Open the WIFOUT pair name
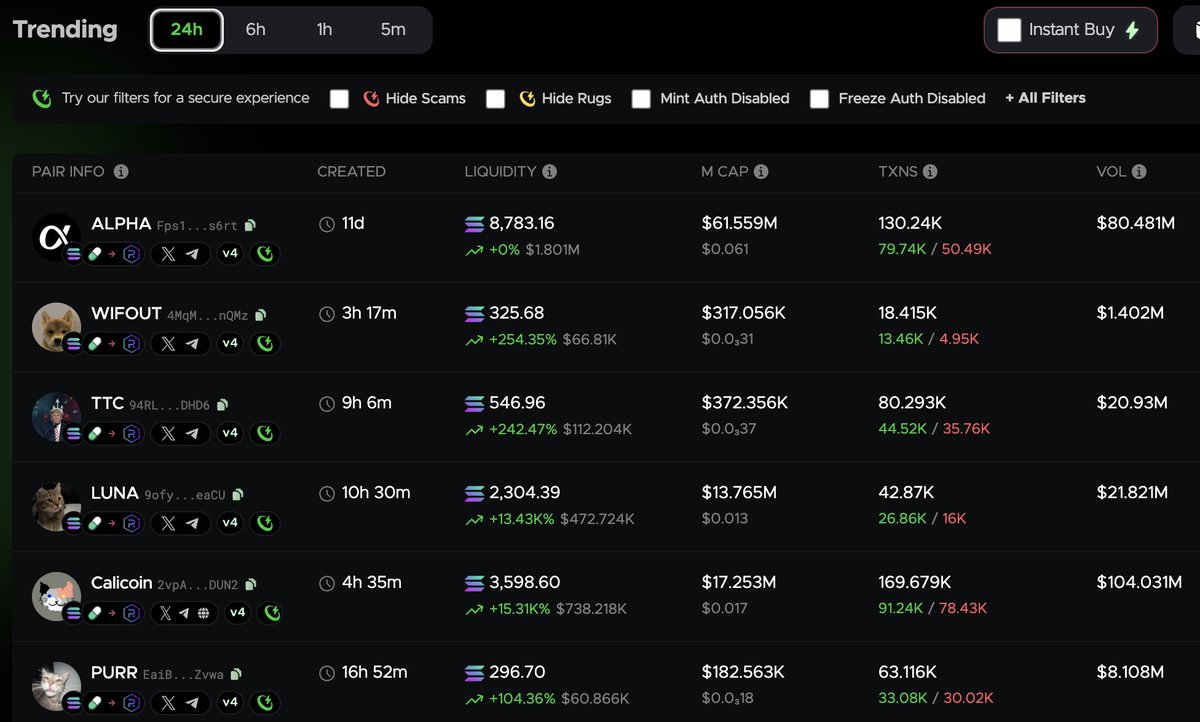The image size is (1200, 722). click(x=126, y=314)
